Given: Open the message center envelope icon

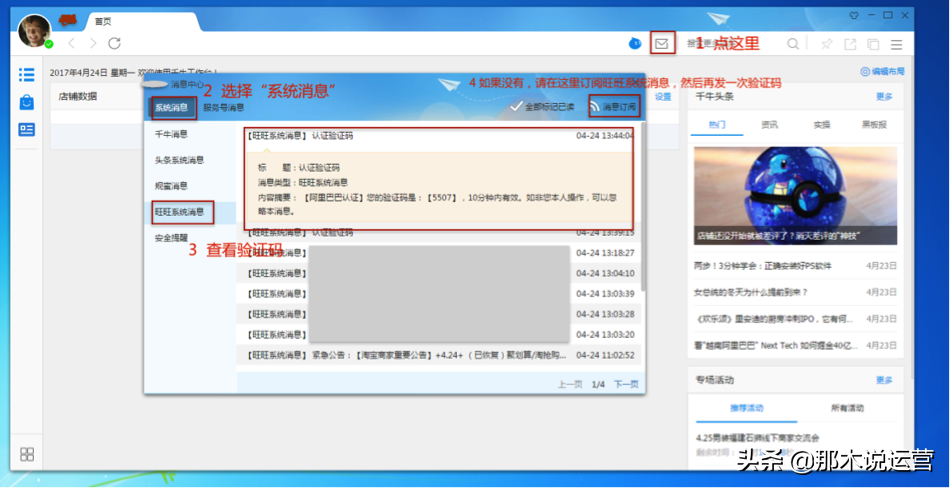Looking at the screenshot, I should coord(662,44).
